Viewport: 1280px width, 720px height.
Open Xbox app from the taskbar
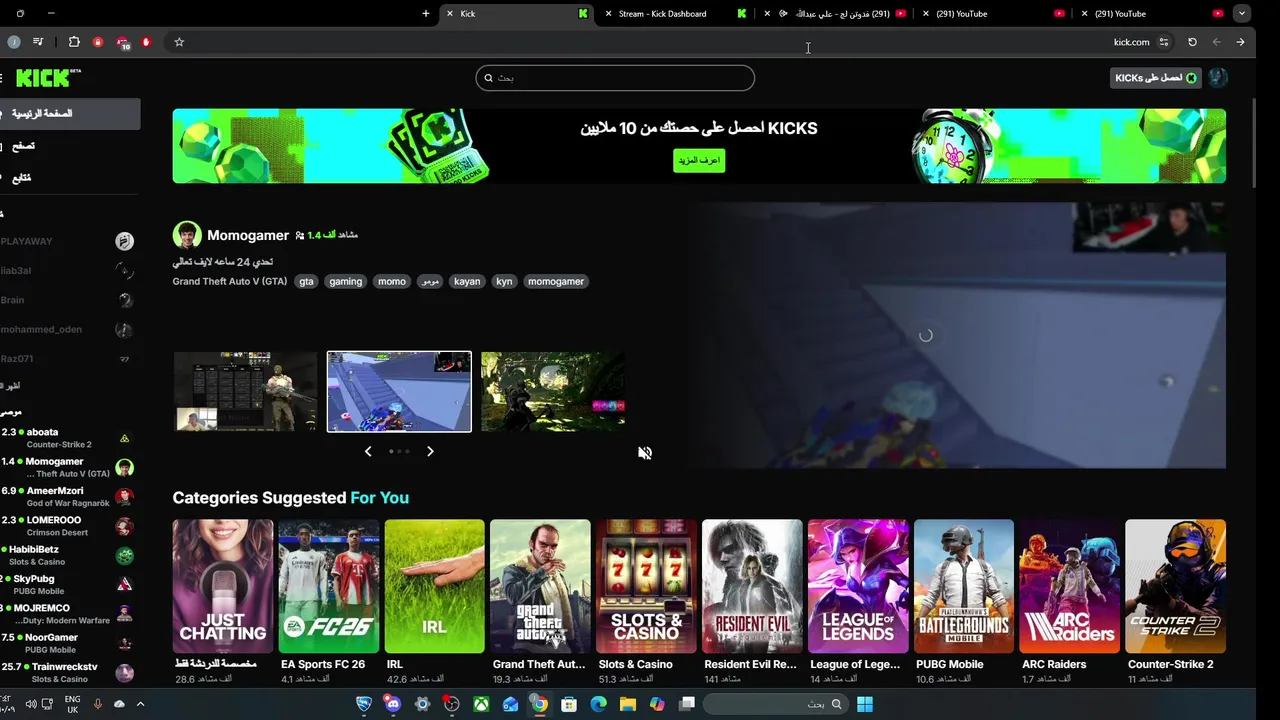click(481, 704)
